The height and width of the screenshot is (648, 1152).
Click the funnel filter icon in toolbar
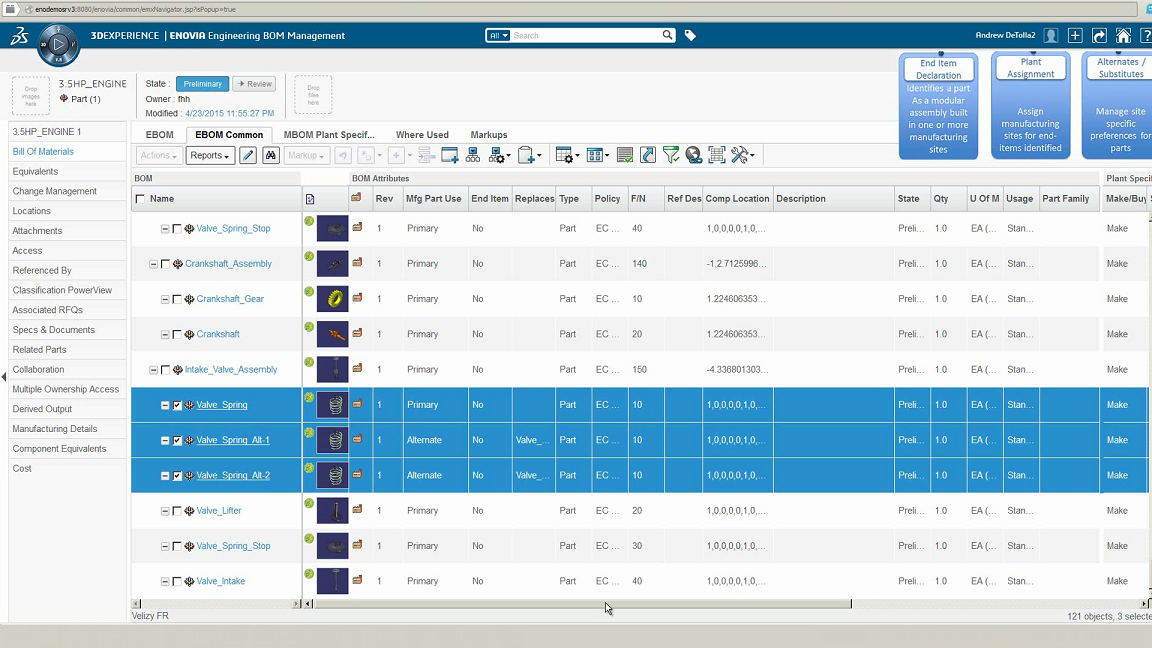(x=671, y=155)
